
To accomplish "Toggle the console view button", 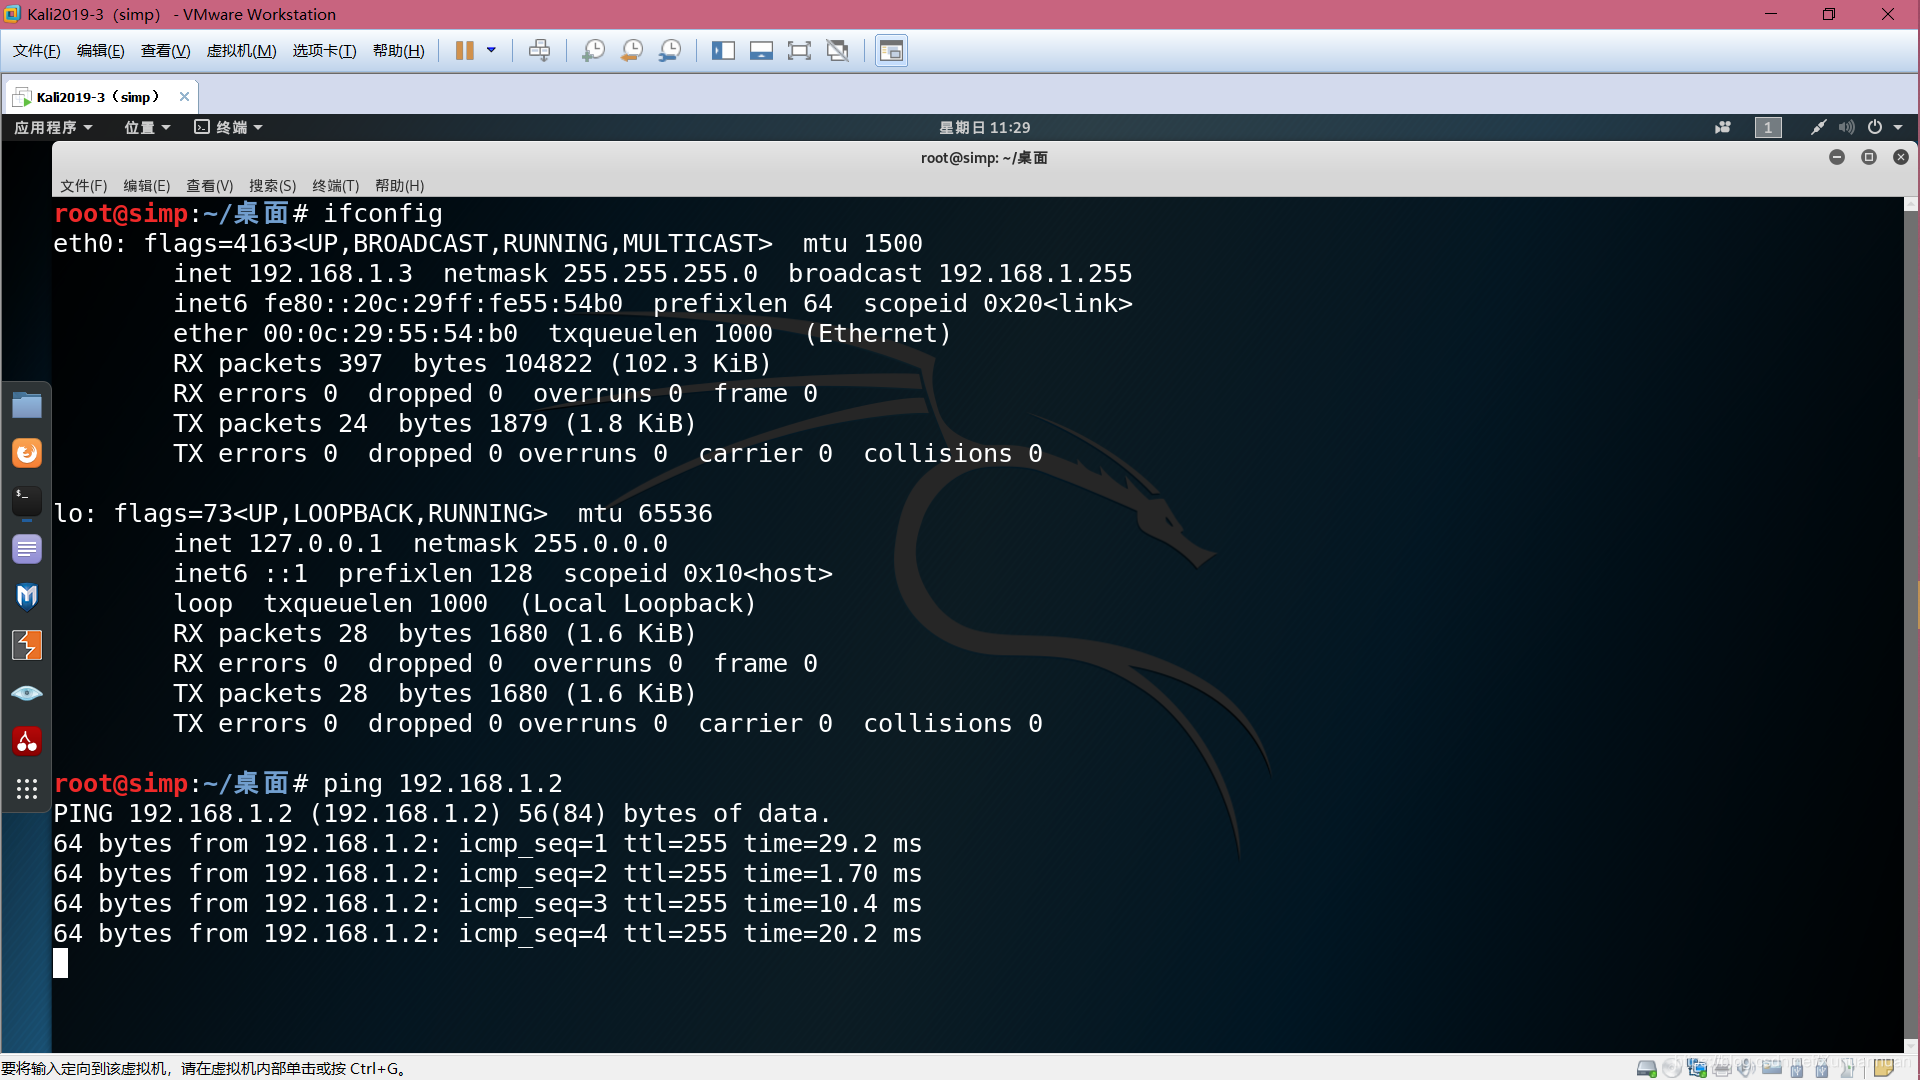I will [x=891, y=51].
